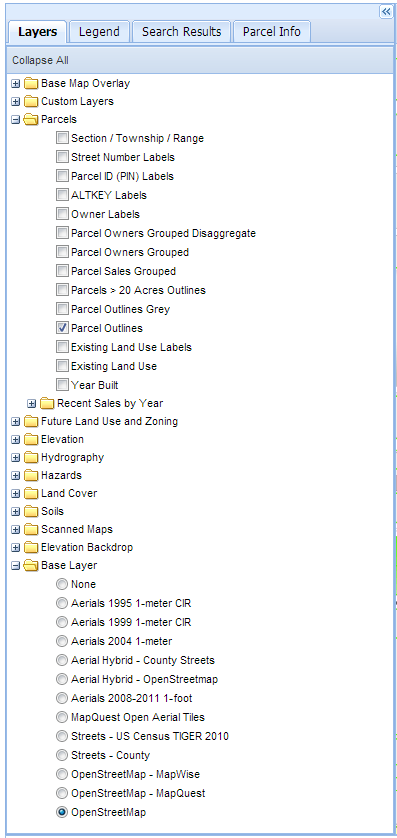
Task: Select OpenStreetMap - MapQuest base layer
Action: (63, 793)
